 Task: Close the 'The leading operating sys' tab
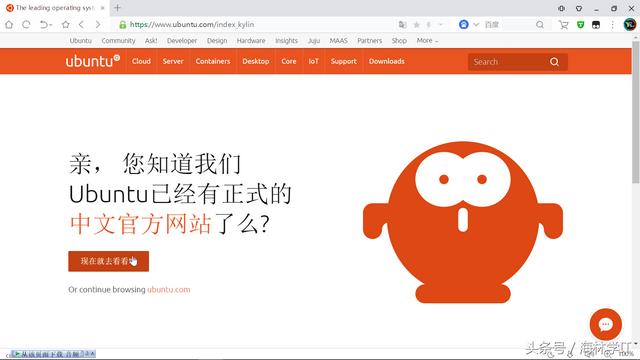coord(103,8)
